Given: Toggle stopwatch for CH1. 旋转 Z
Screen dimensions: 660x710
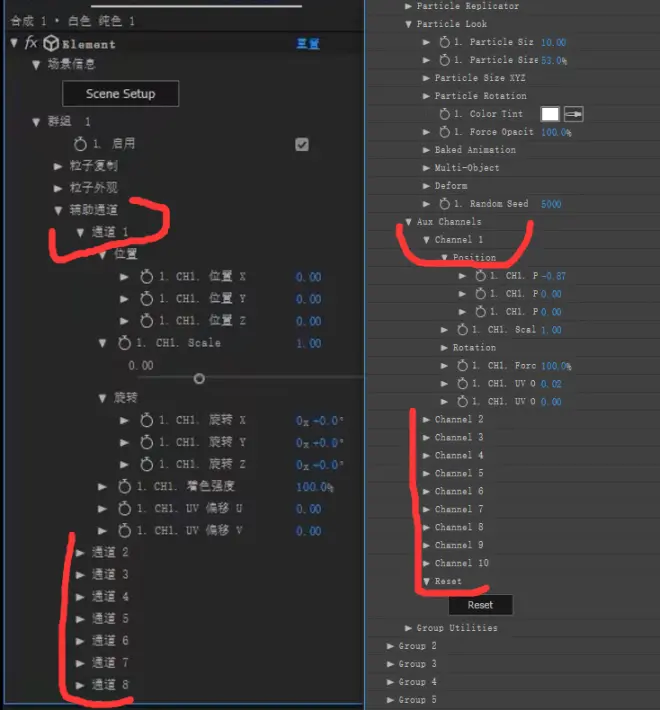Looking at the screenshot, I should pyautogui.click(x=146, y=464).
